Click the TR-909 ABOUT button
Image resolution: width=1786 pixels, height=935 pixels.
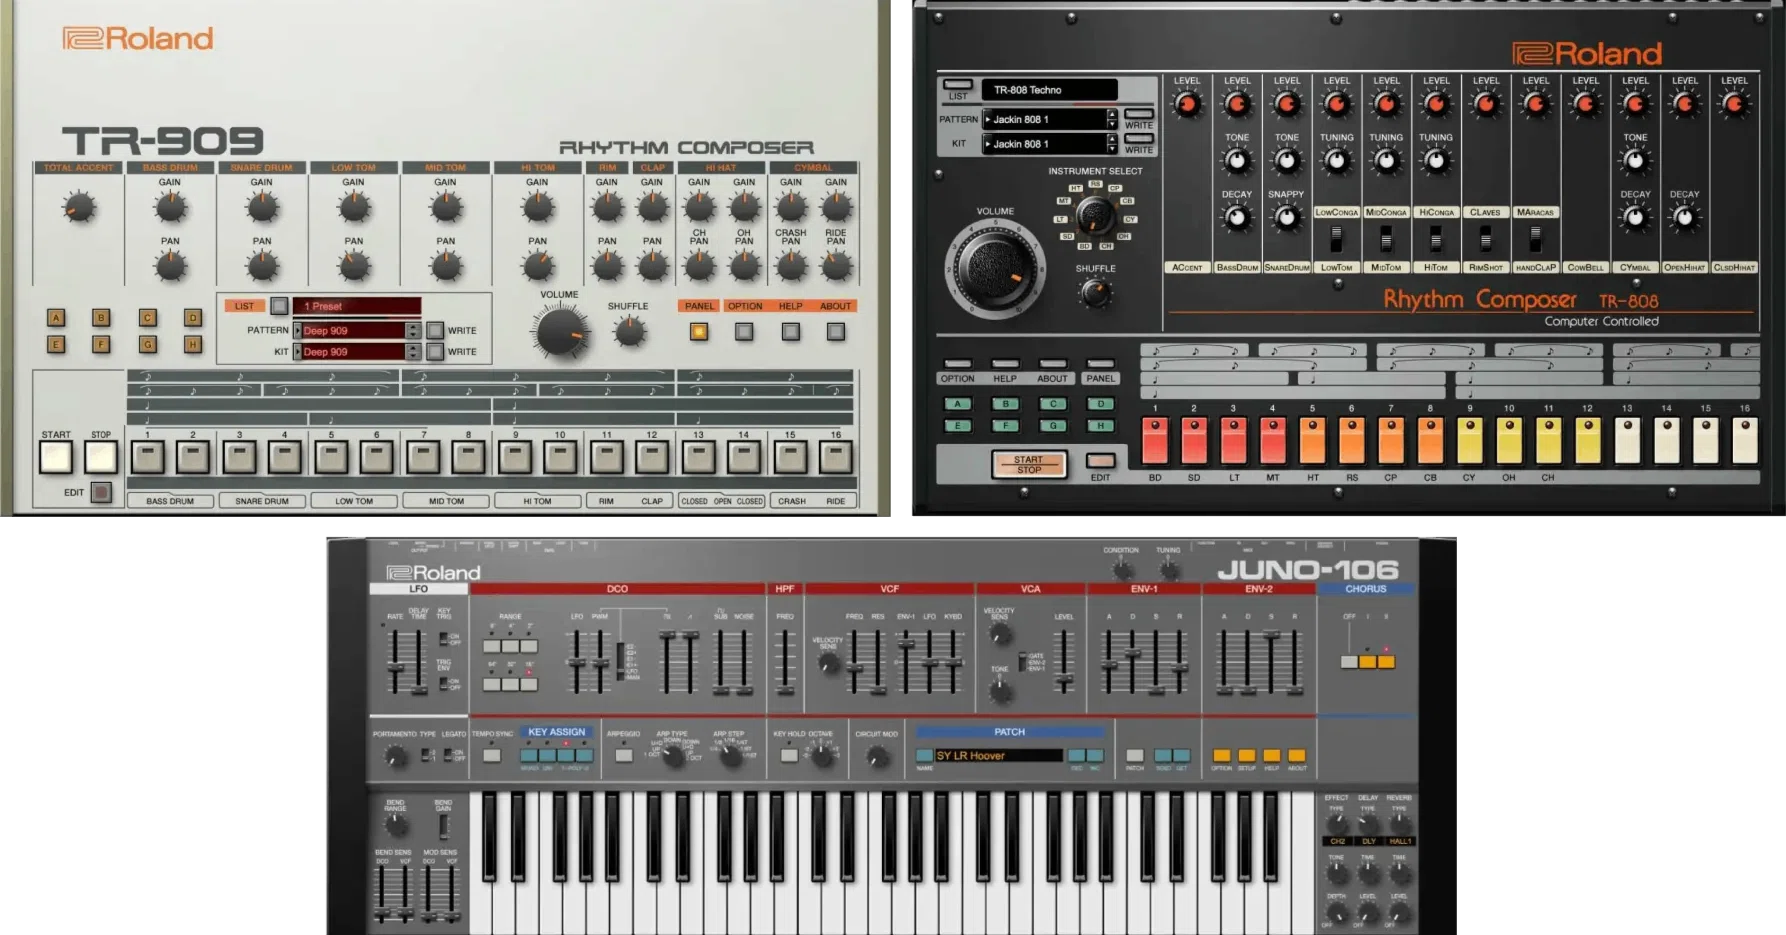(x=836, y=331)
